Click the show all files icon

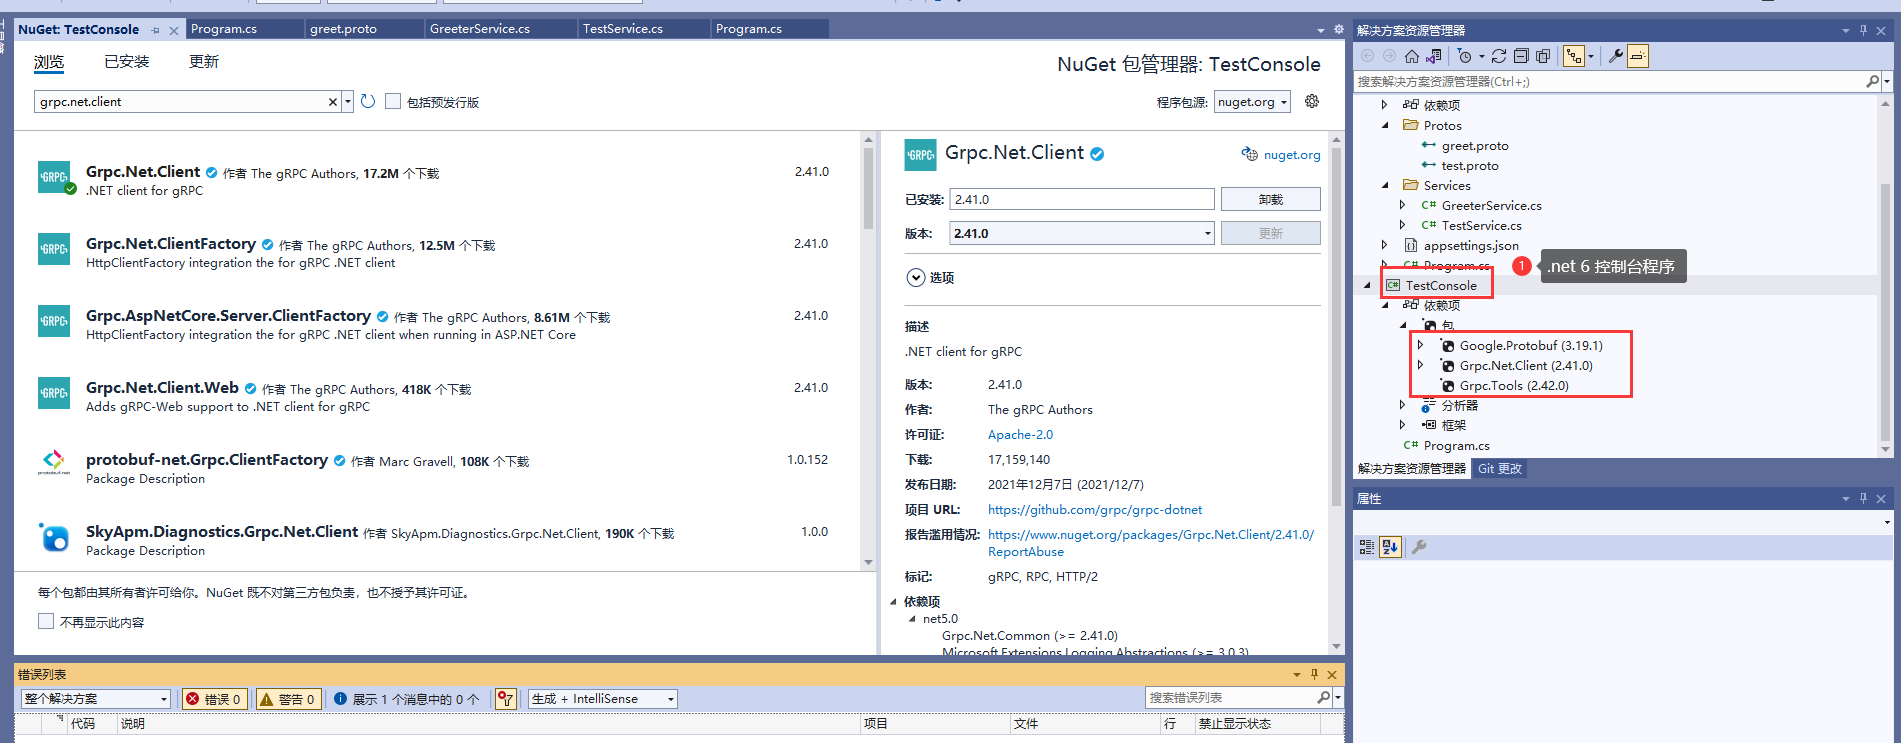1543,56
